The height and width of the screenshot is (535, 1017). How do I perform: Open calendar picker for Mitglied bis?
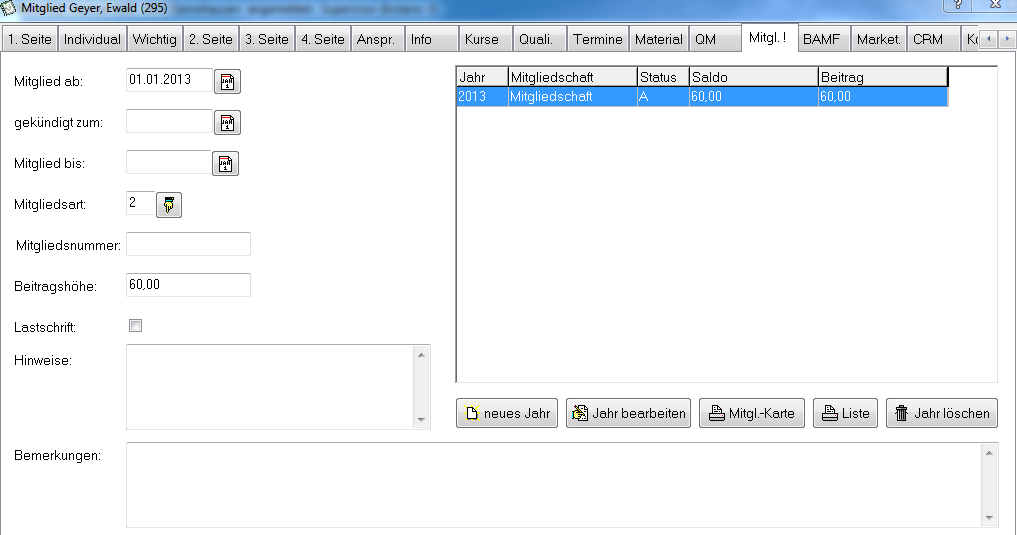[225, 163]
